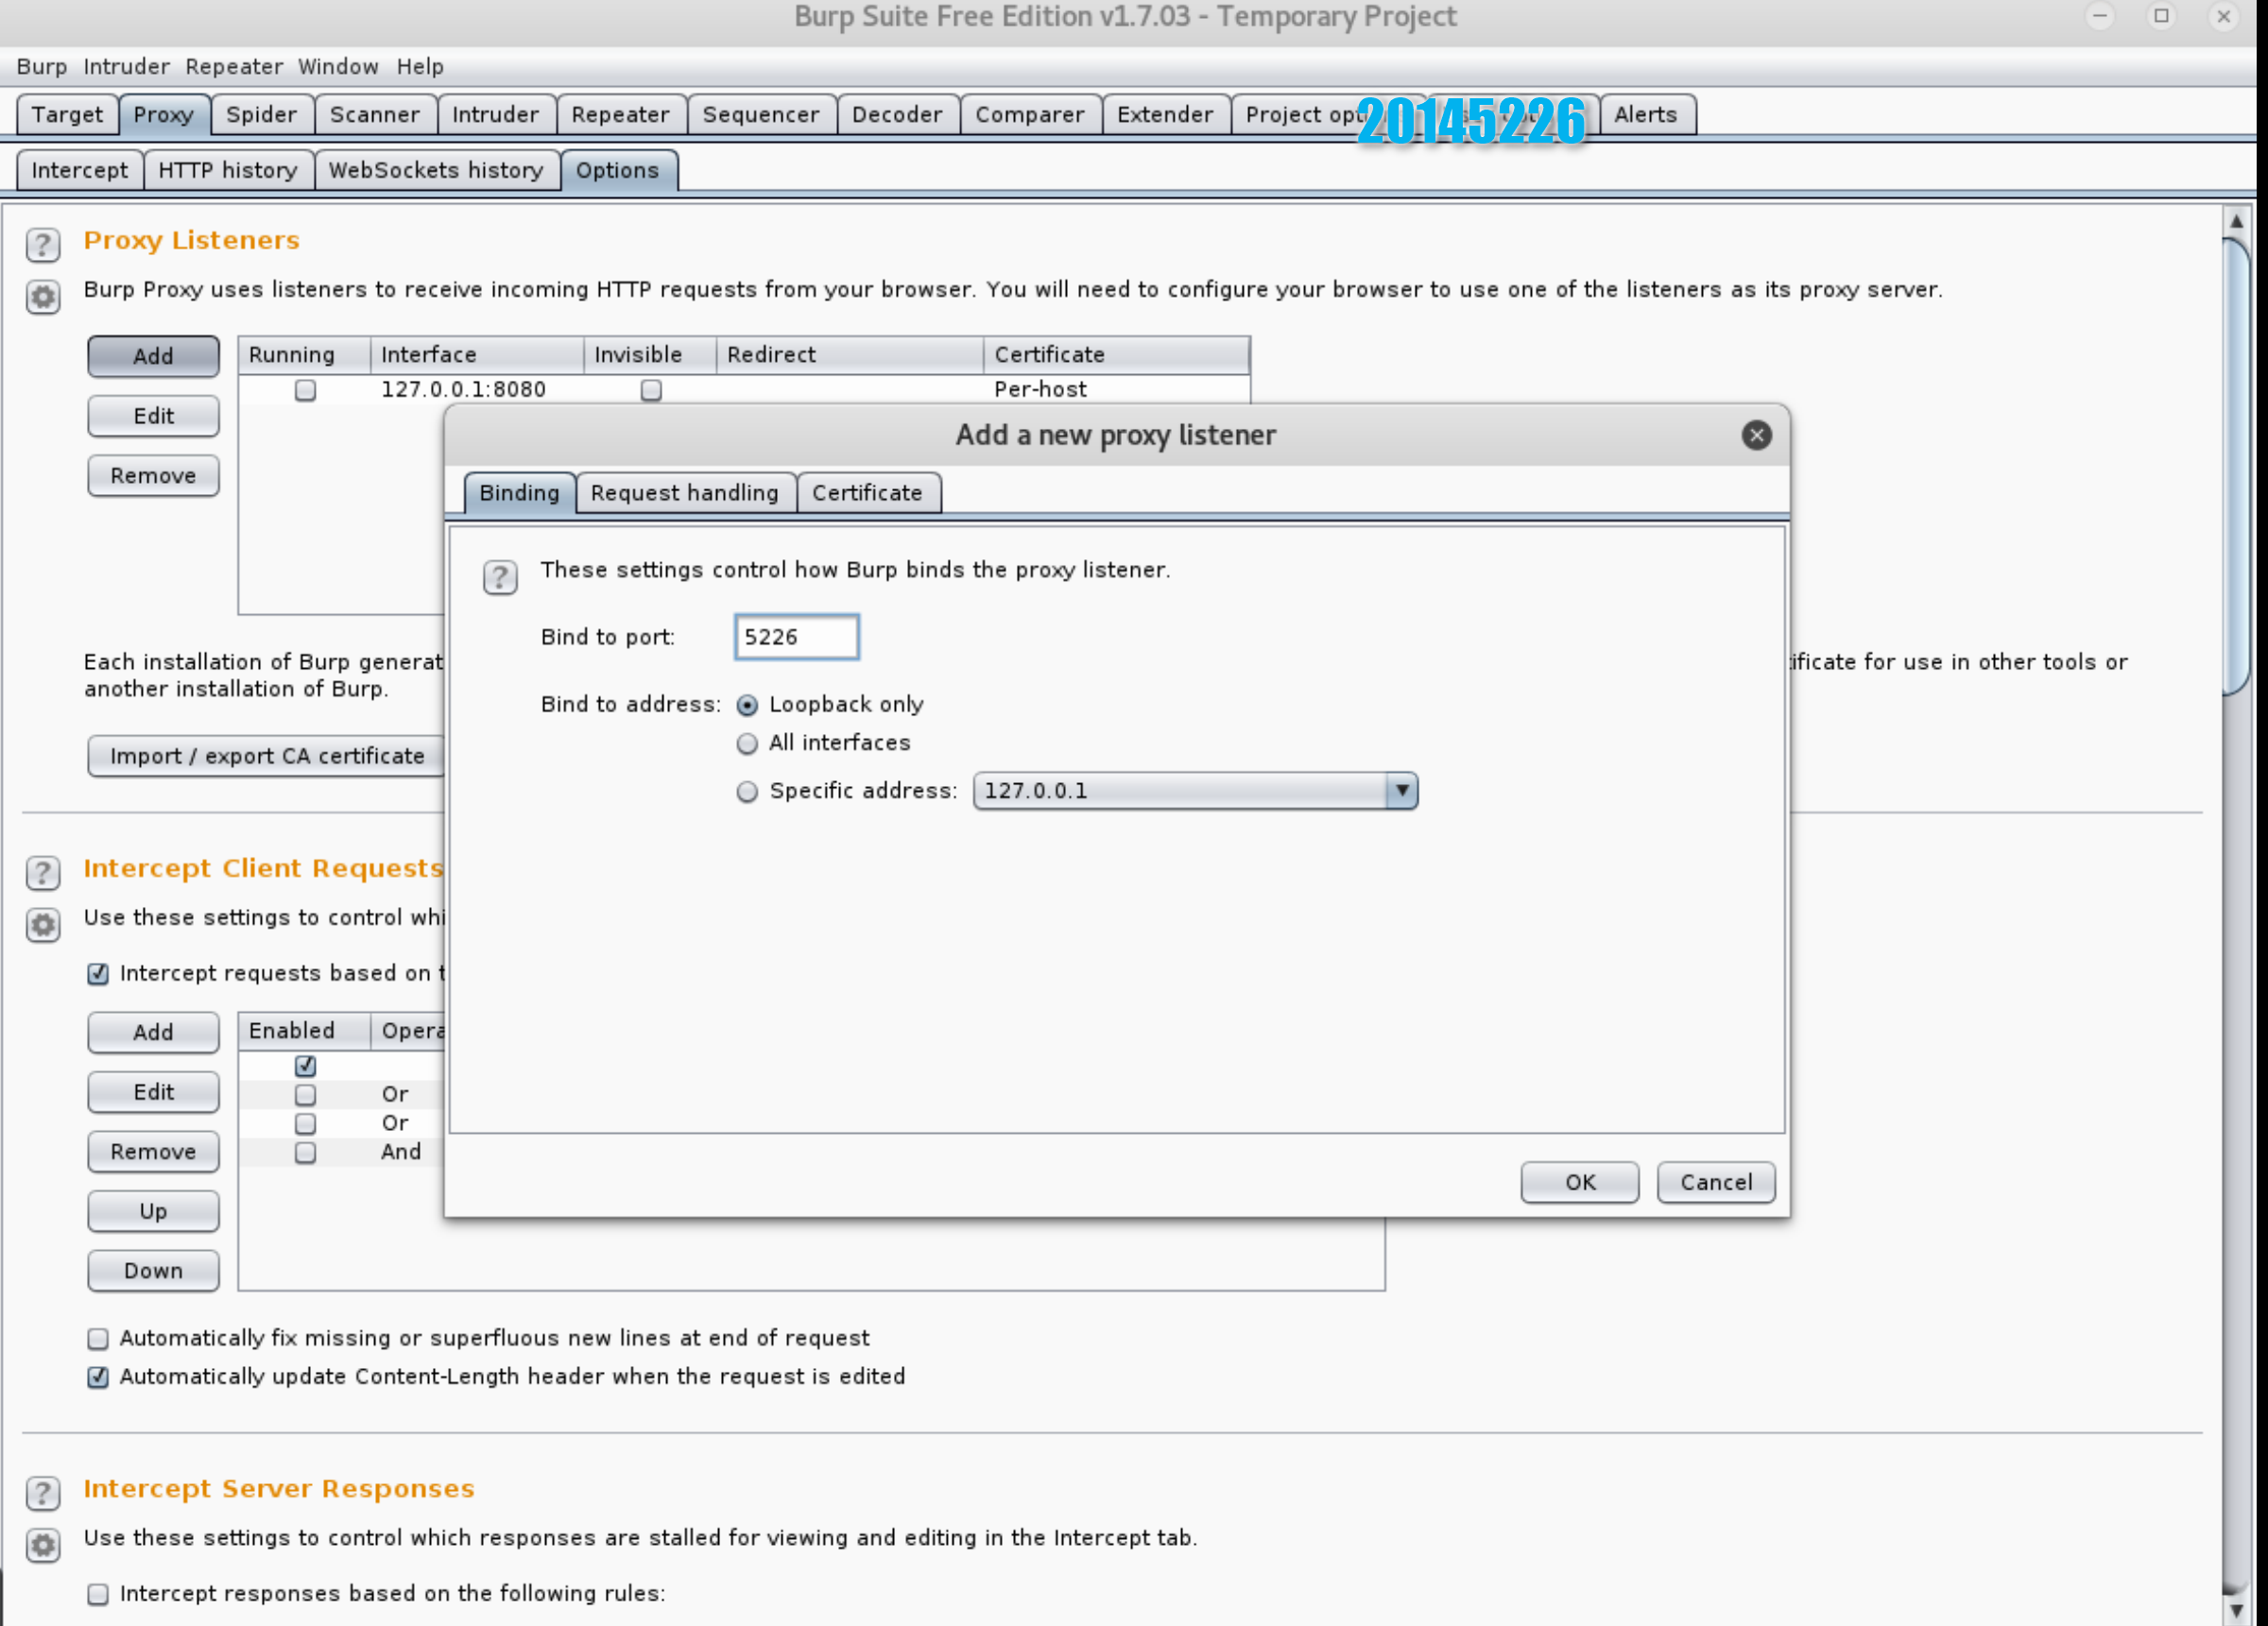Switch to Intercept sub-tab
Screen dimensions: 2268x1626
[x=80, y=171]
